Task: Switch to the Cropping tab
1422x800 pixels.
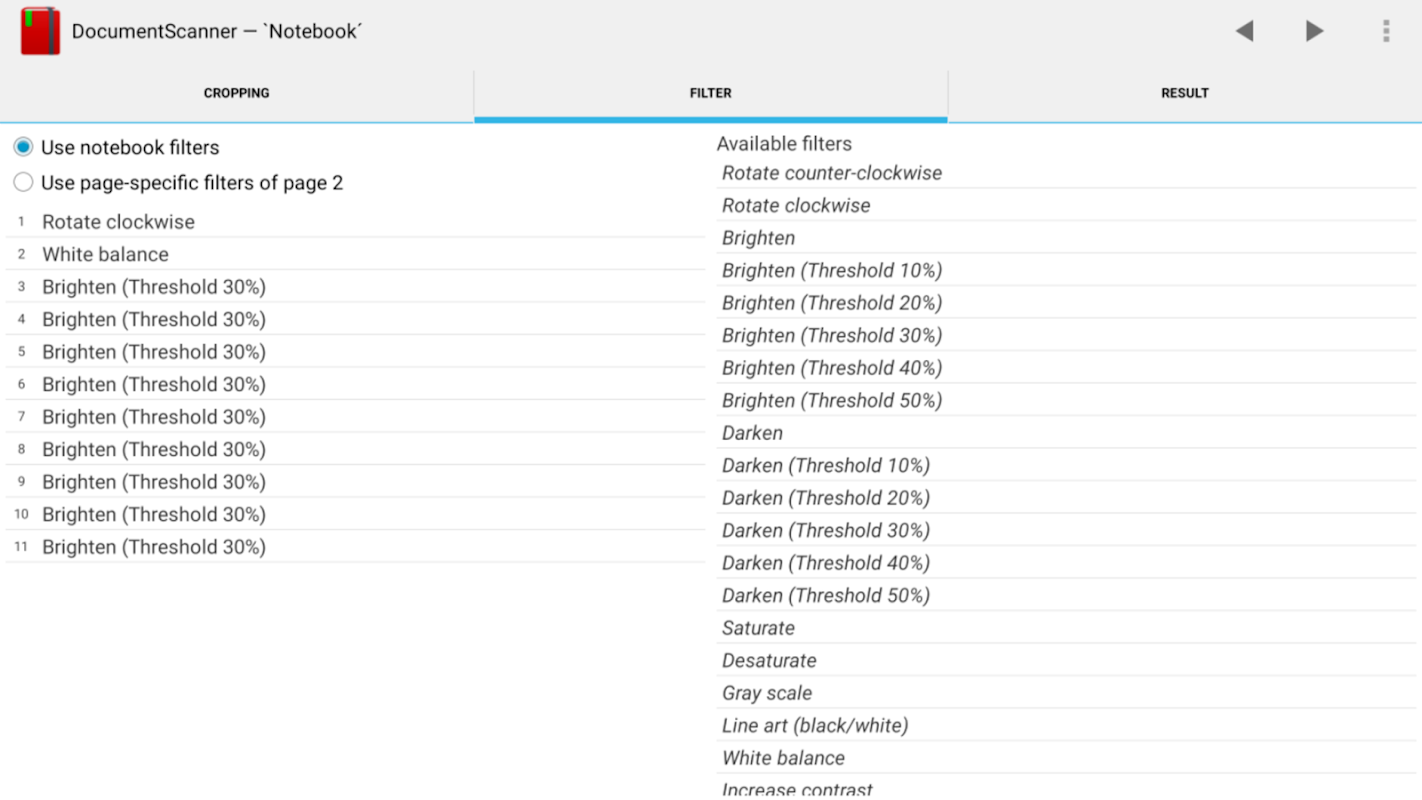Action: (x=237, y=93)
